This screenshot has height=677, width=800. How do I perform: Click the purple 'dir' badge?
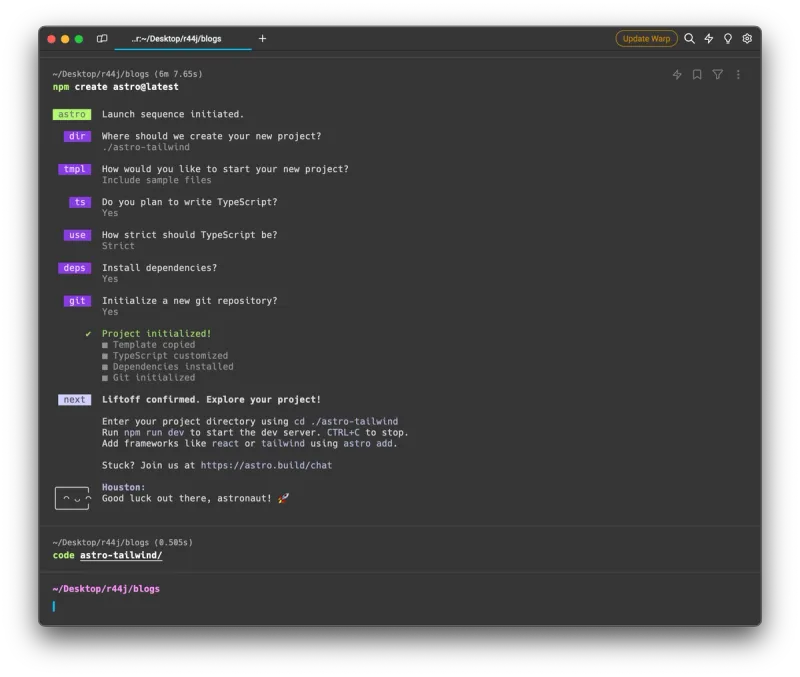tap(77, 136)
